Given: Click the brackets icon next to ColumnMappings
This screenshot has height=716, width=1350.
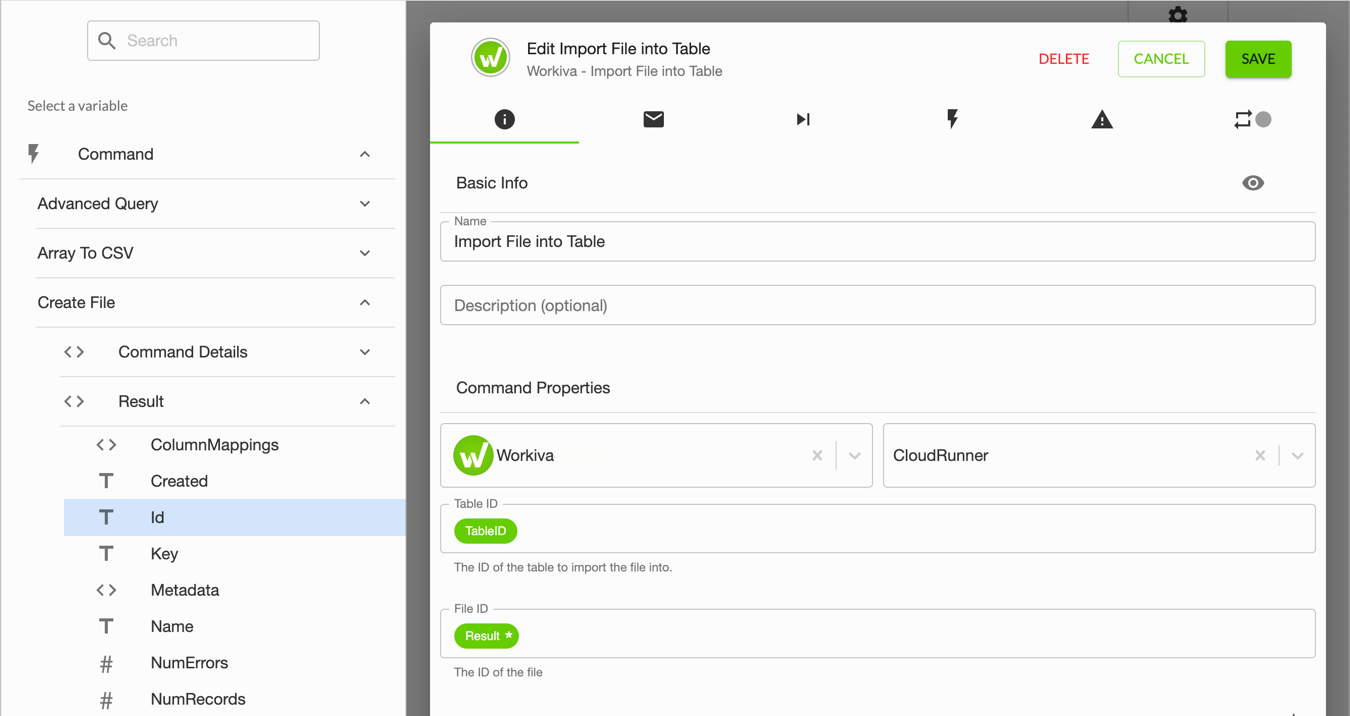Looking at the screenshot, I should 106,445.
